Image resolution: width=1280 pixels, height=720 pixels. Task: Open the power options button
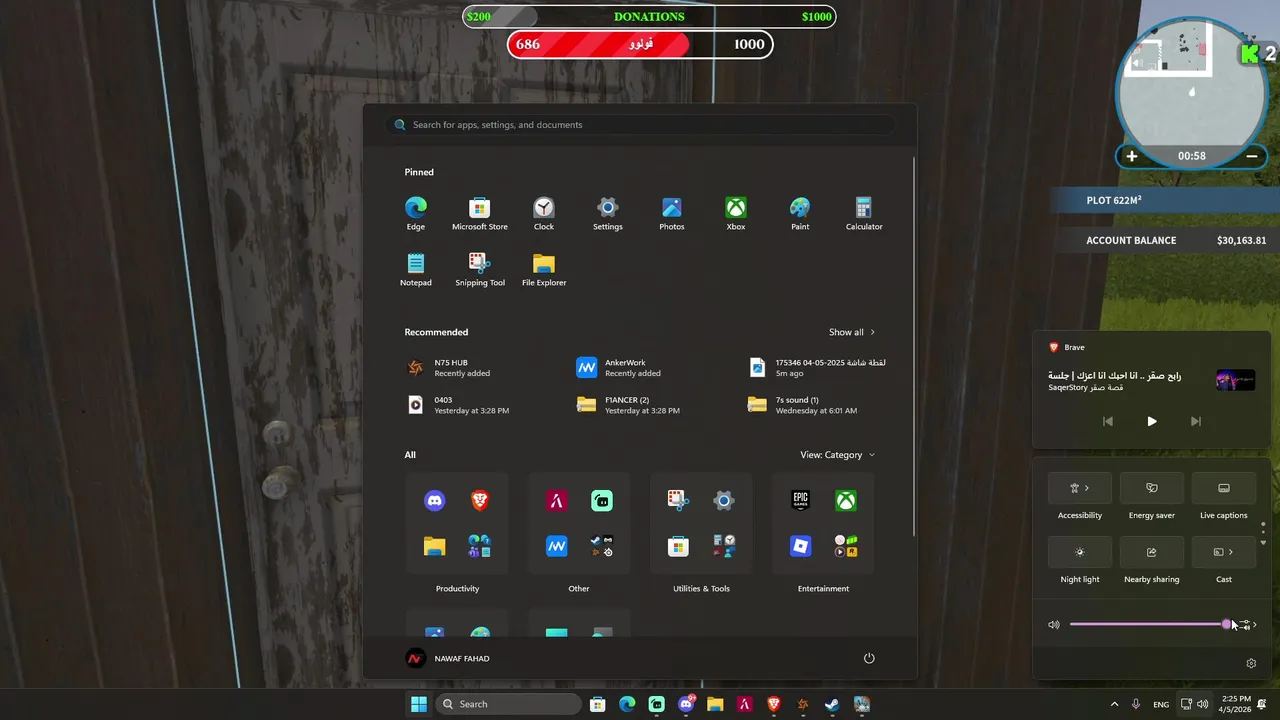(x=869, y=658)
